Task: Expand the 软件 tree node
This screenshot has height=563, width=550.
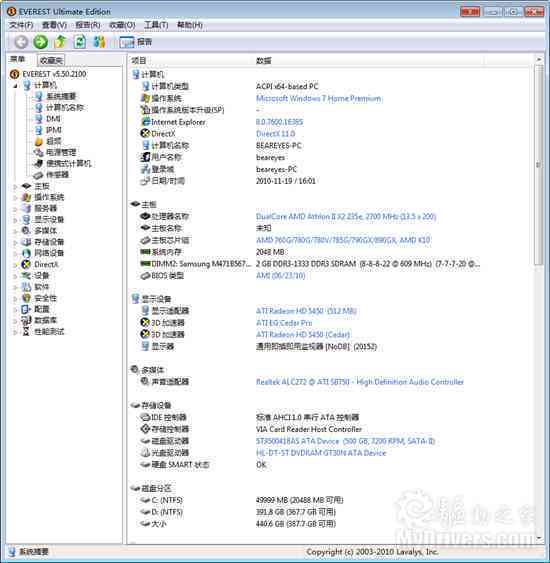Action: coord(15,287)
